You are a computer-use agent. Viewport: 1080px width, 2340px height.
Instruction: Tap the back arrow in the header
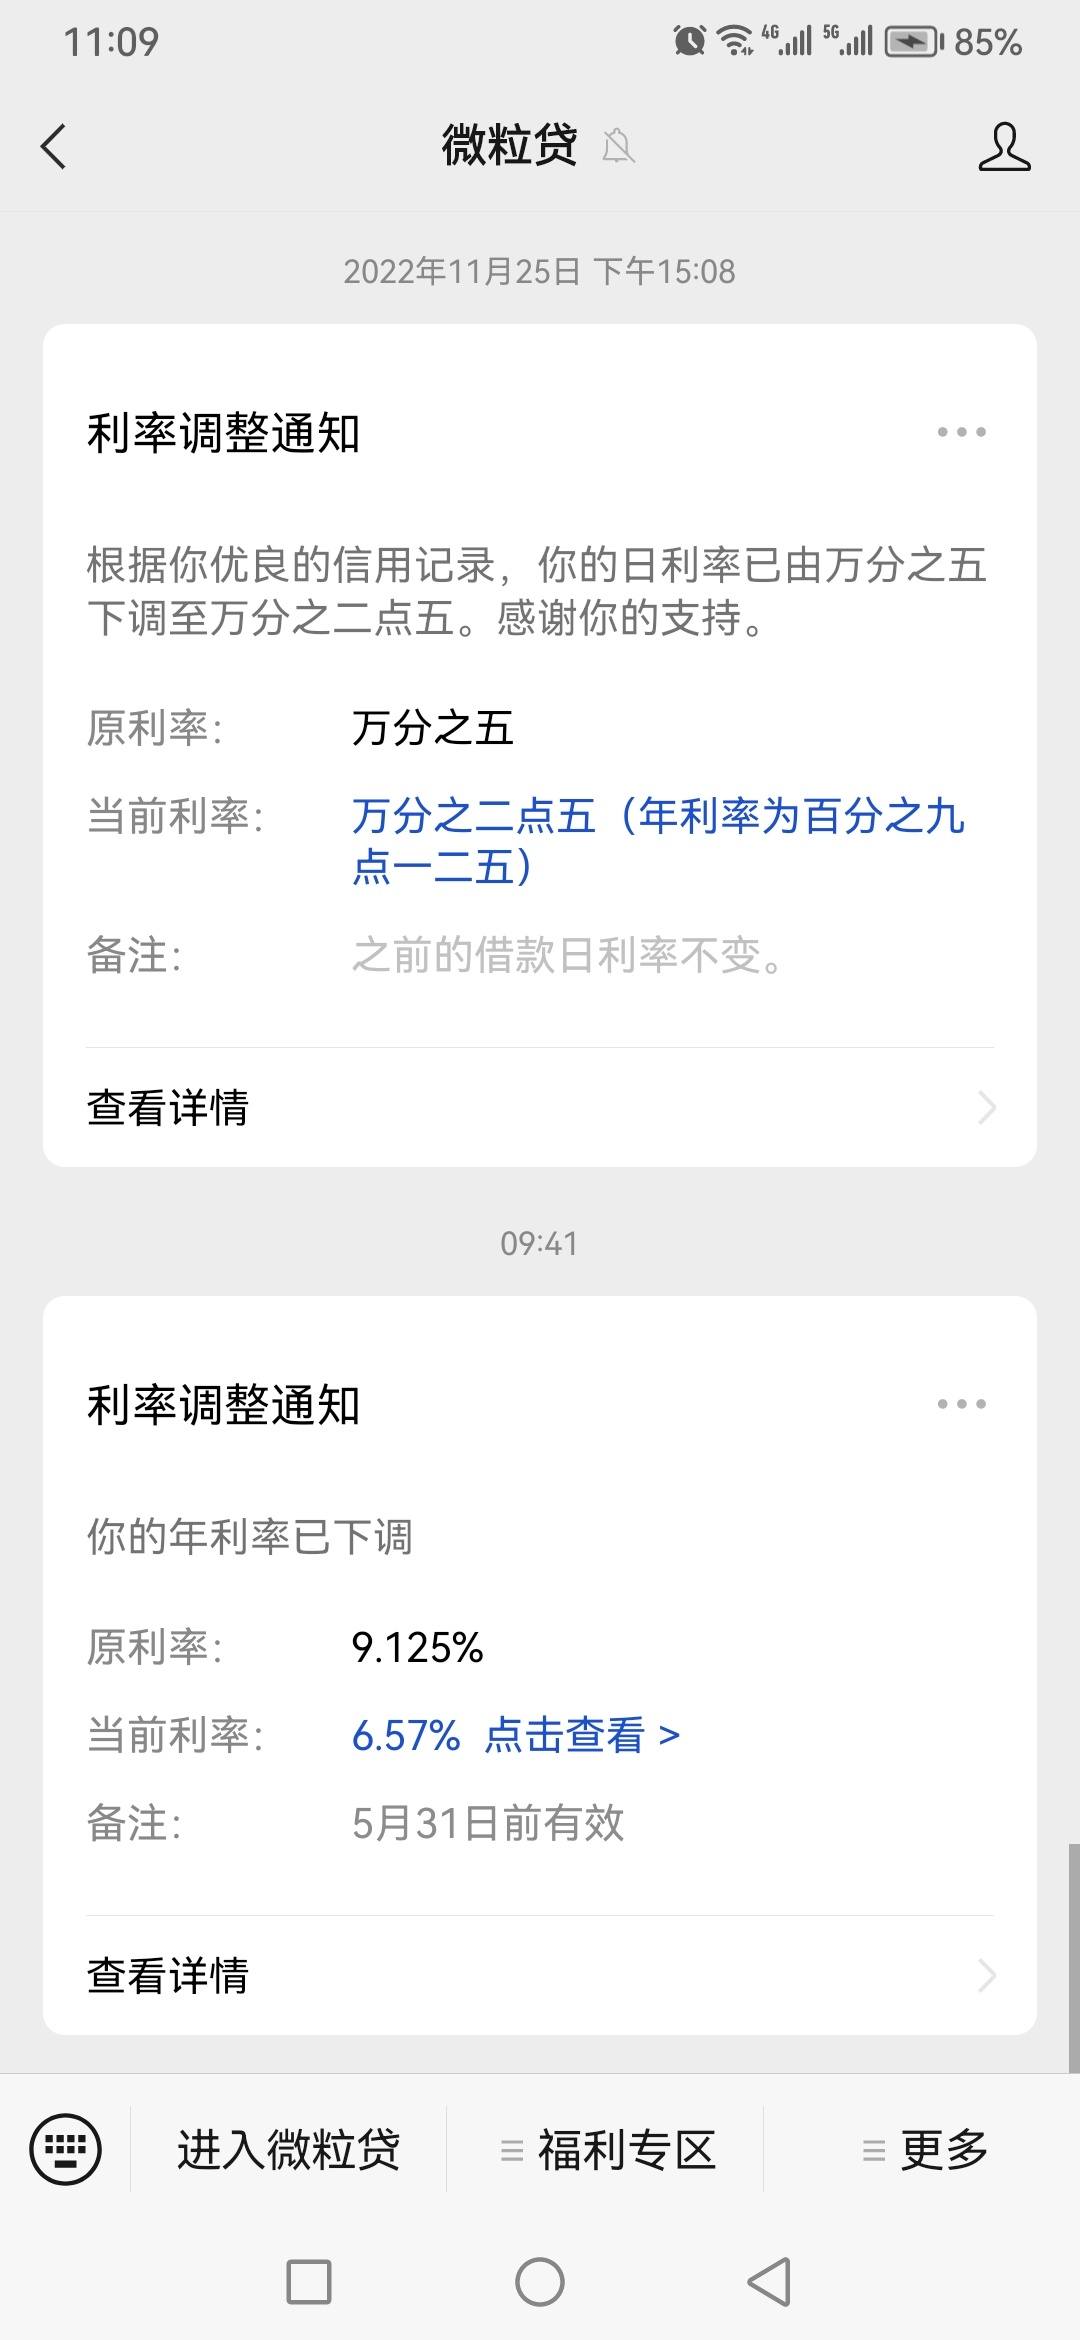[54, 147]
